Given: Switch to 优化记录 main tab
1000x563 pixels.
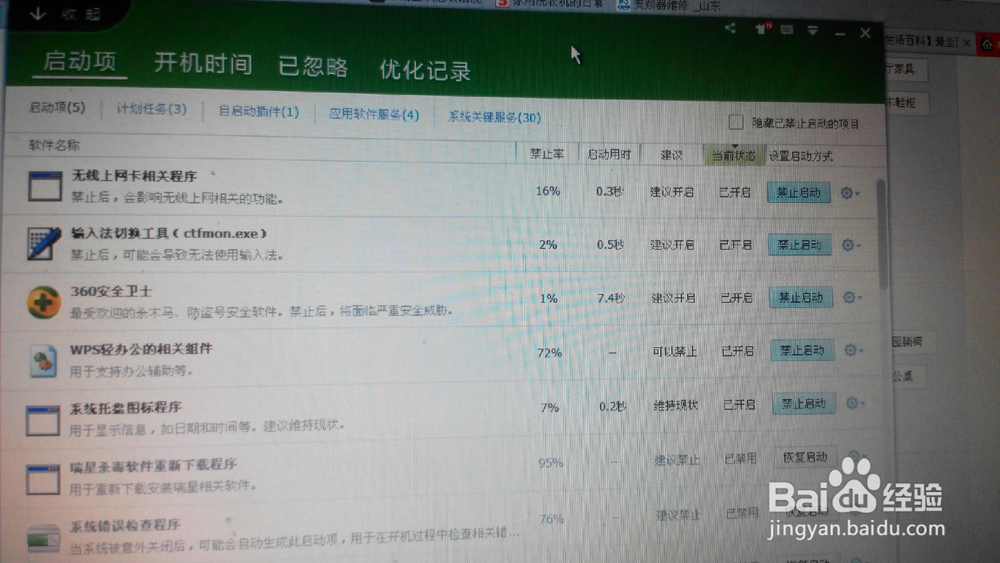Looking at the screenshot, I should [425, 70].
